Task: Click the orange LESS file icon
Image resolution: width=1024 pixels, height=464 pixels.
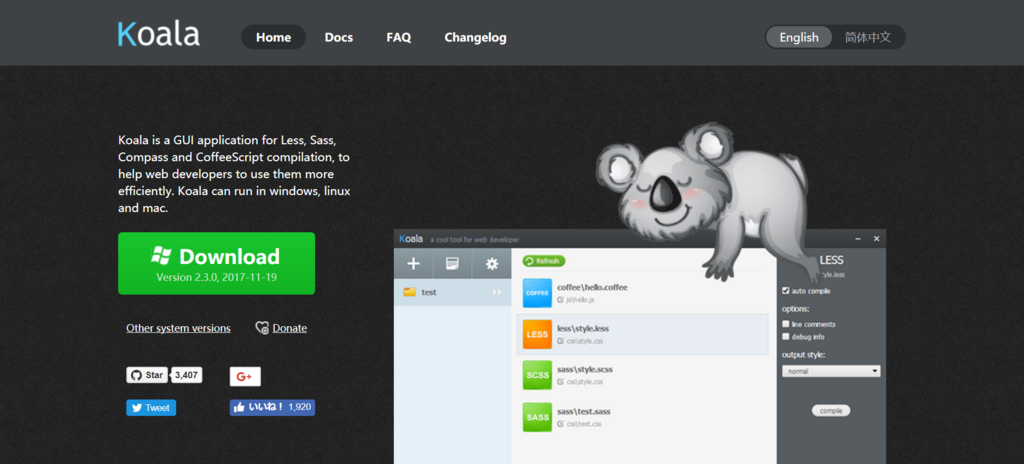Action: pos(537,334)
